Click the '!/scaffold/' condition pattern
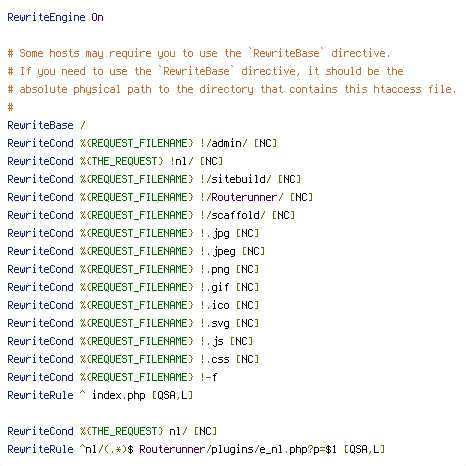Image resolution: width=466 pixels, height=466 pixels. point(233,215)
